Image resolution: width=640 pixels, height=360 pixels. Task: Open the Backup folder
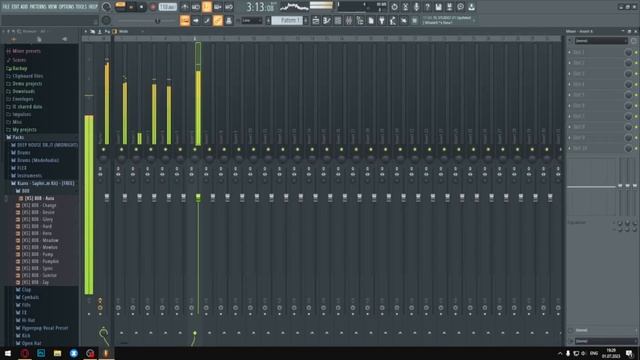point(16,69)
